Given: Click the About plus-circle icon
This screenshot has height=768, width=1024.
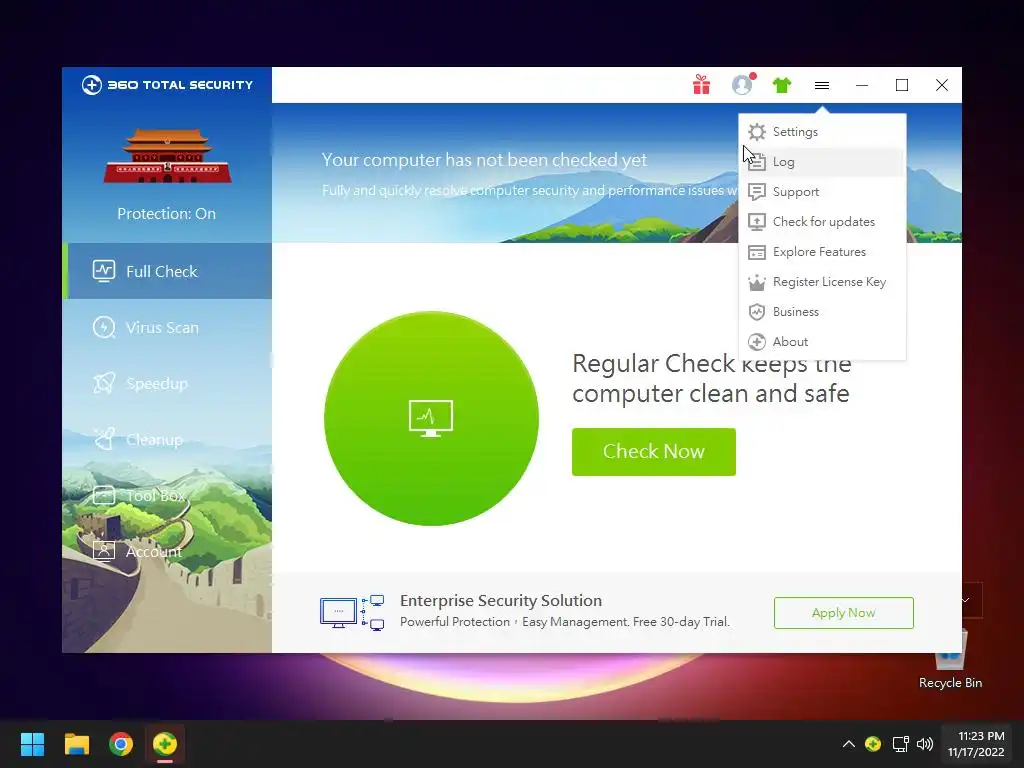Looking at the screenshot, I should (757, 342).
